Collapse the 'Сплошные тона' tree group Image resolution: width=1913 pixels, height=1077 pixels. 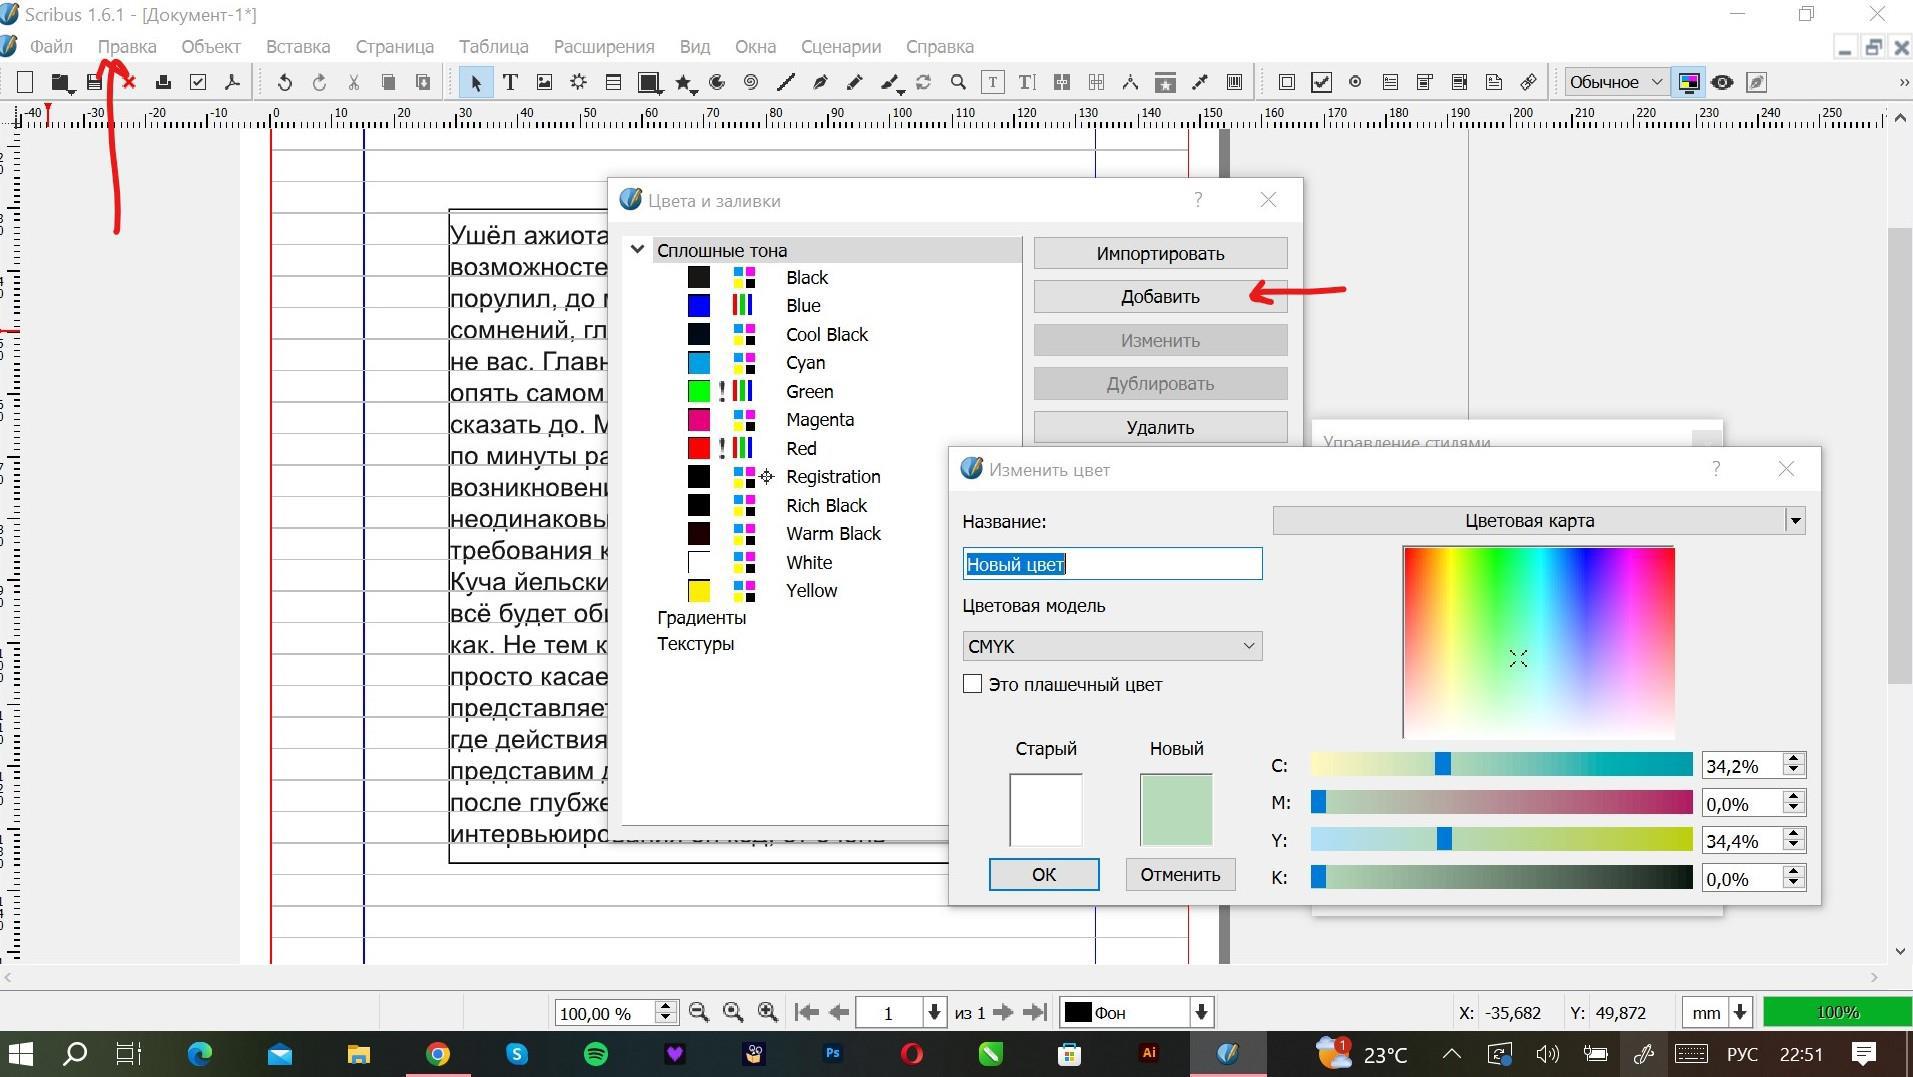(637, 250)
